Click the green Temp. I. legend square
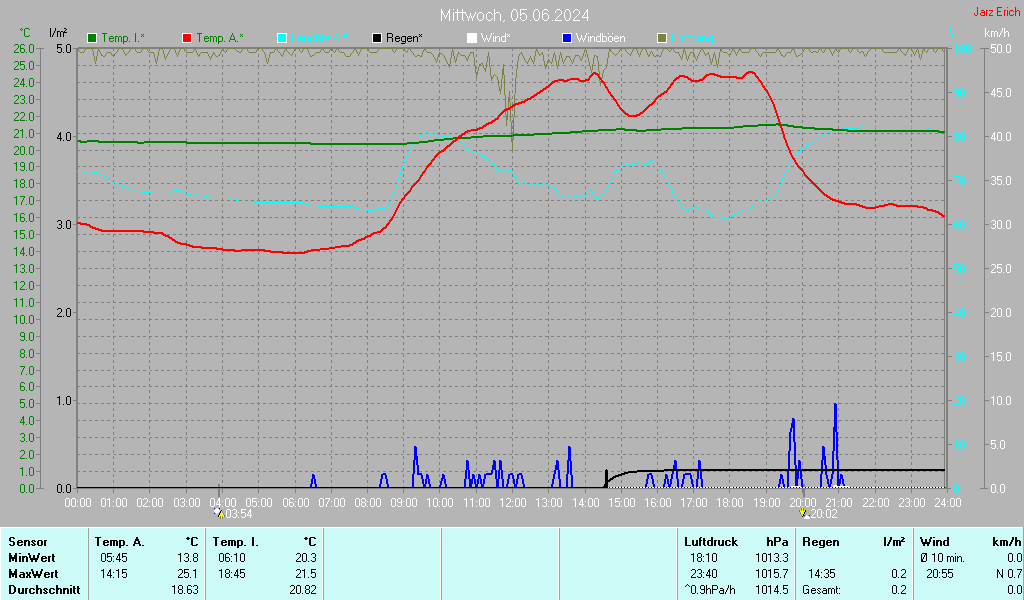This screenshot has width=1024, height=600. click(93, 38)
